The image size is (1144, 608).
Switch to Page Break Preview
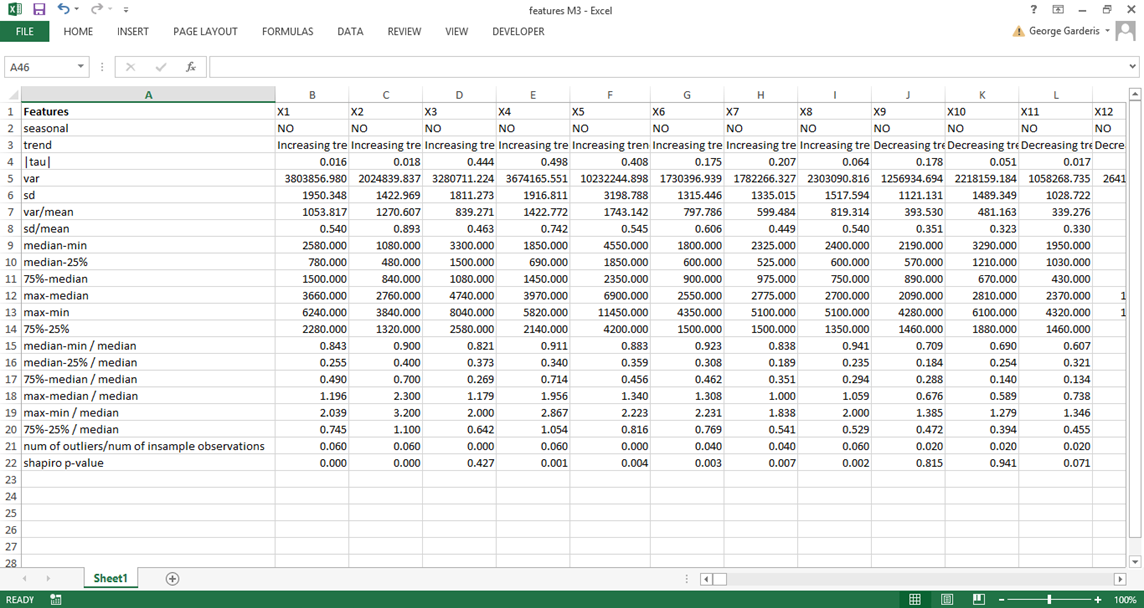click(979, 599)
